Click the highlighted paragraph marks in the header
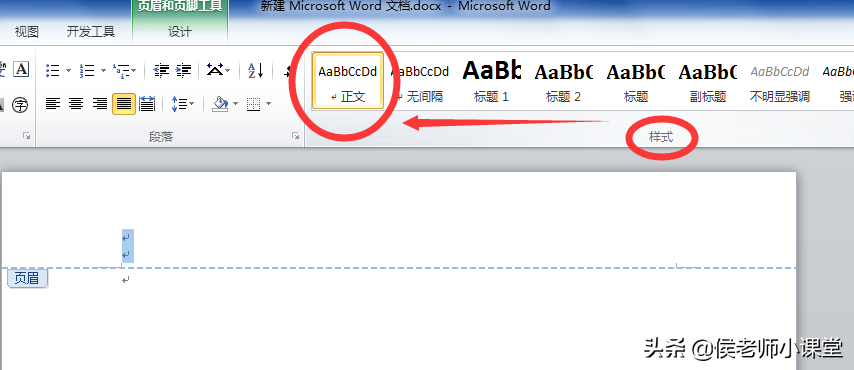854x370 pixels. 127,246
